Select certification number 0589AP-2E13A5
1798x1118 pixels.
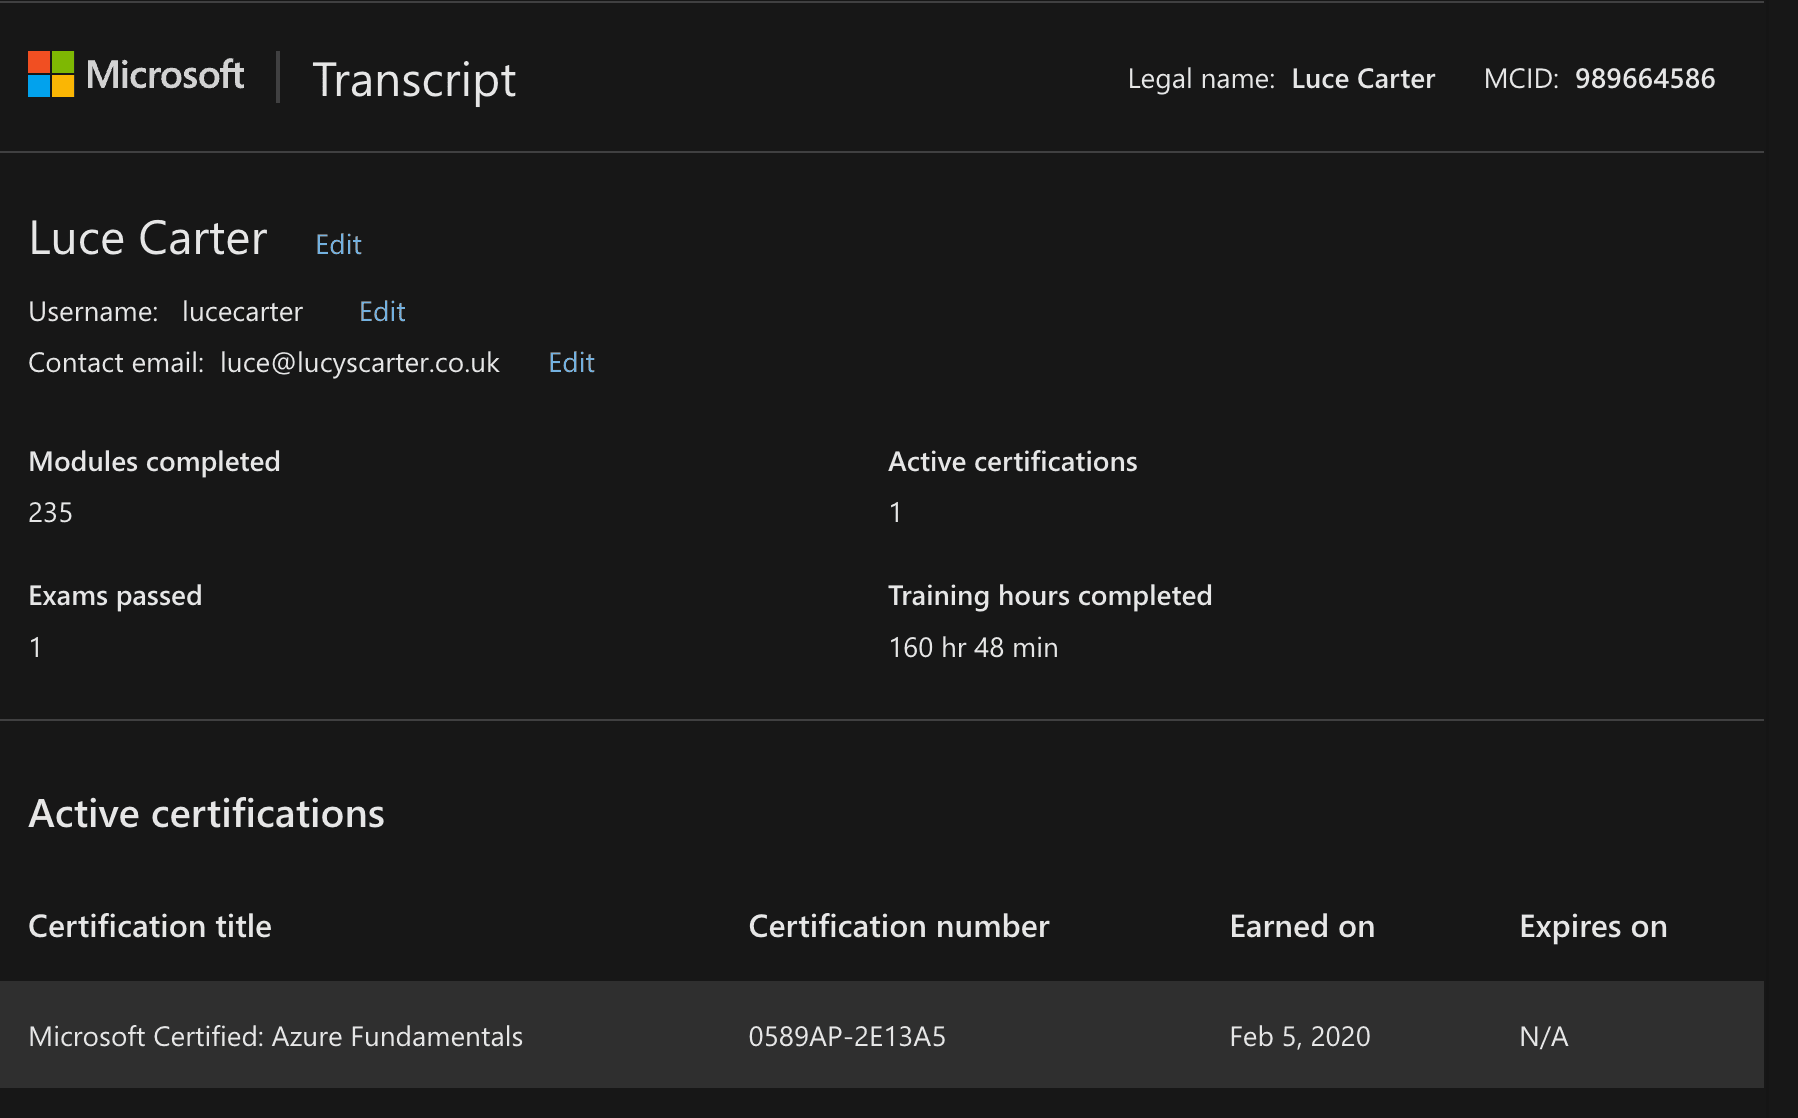tap(847, 1036)
